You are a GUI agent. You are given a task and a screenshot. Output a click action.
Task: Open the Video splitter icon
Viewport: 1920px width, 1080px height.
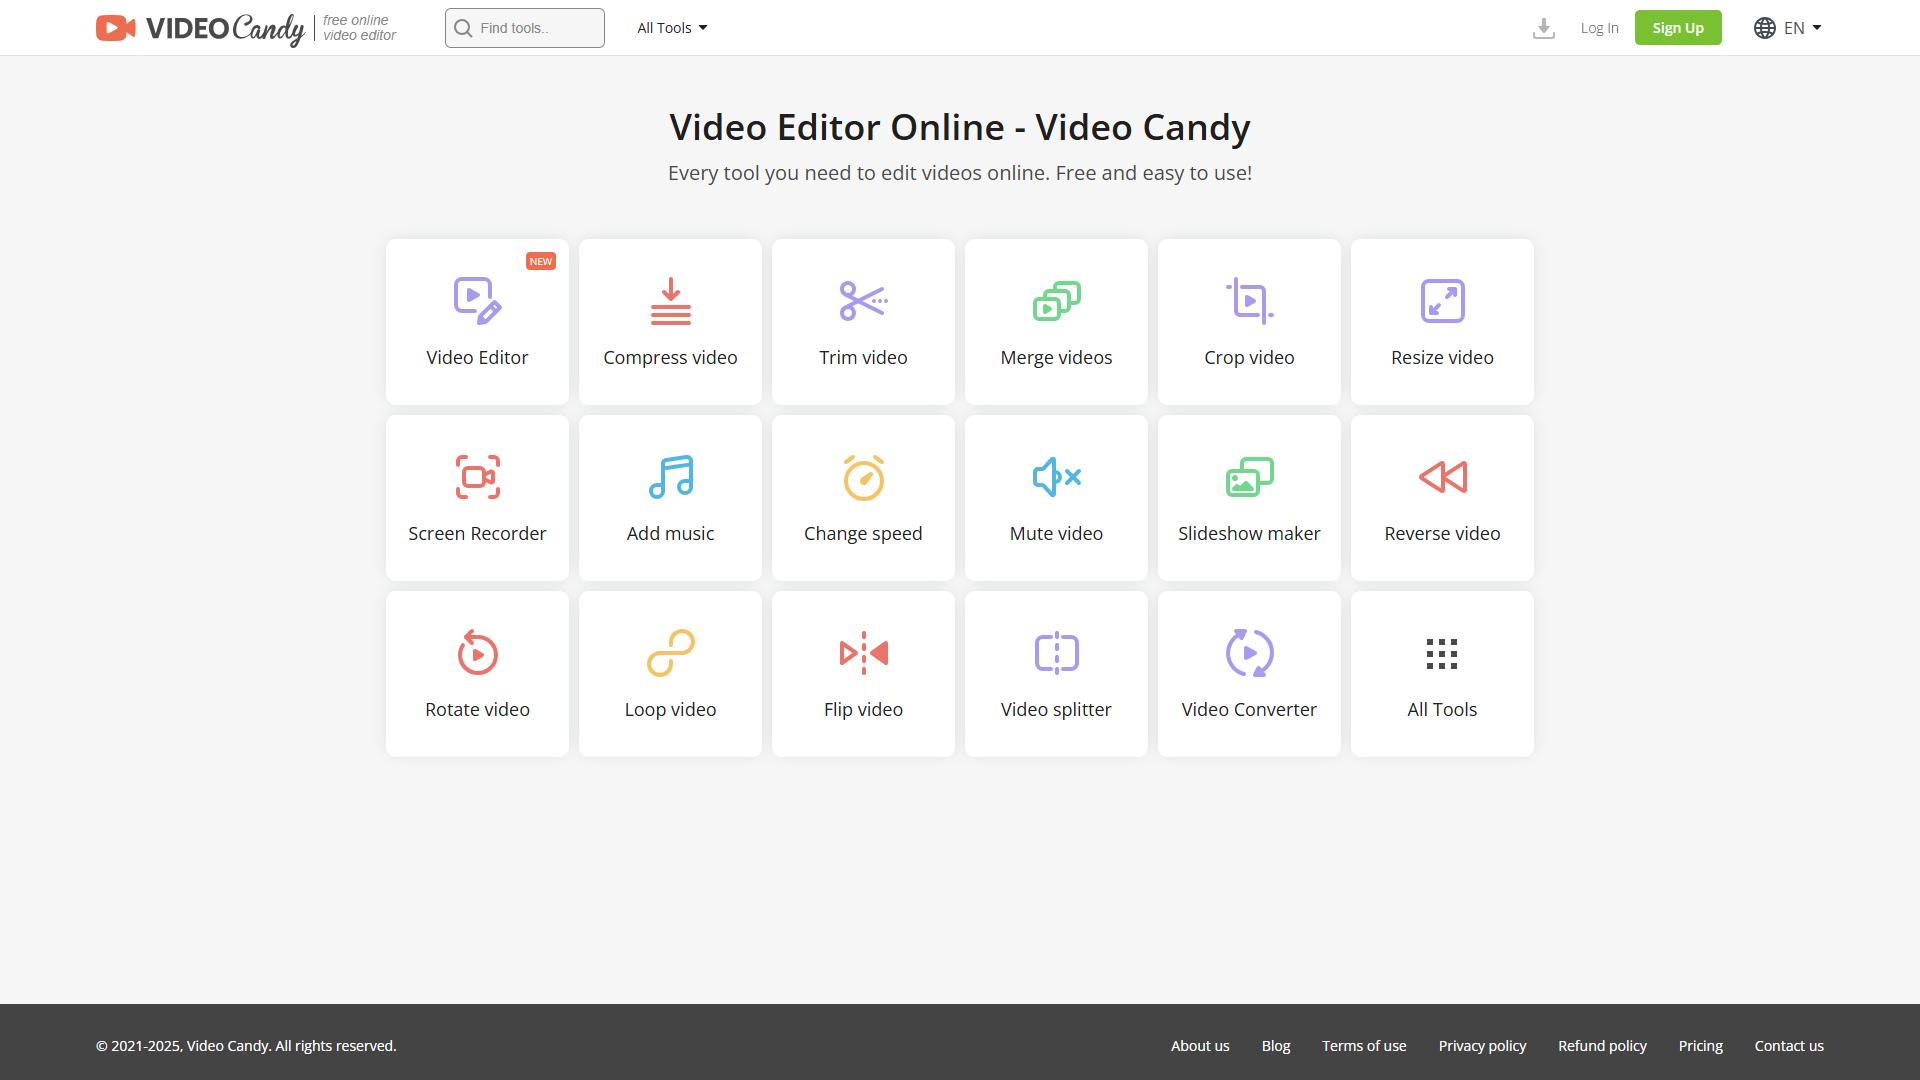[1056, 653]
